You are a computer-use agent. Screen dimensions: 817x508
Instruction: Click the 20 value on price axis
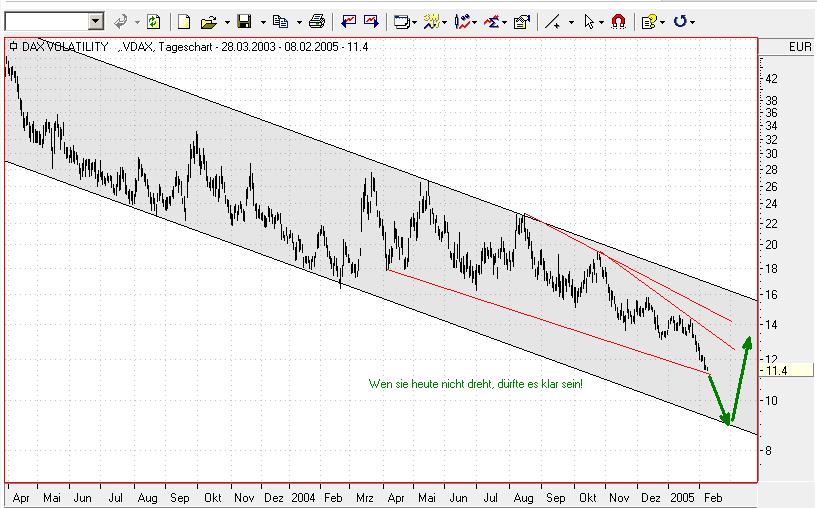tap(772, 244)
